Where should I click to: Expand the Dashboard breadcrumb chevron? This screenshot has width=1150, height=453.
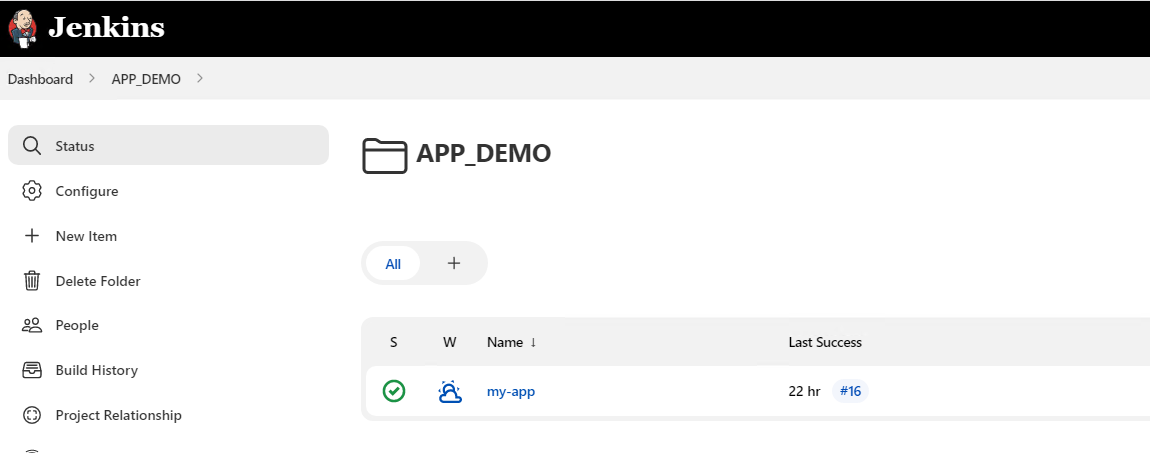tap(91, 79)
